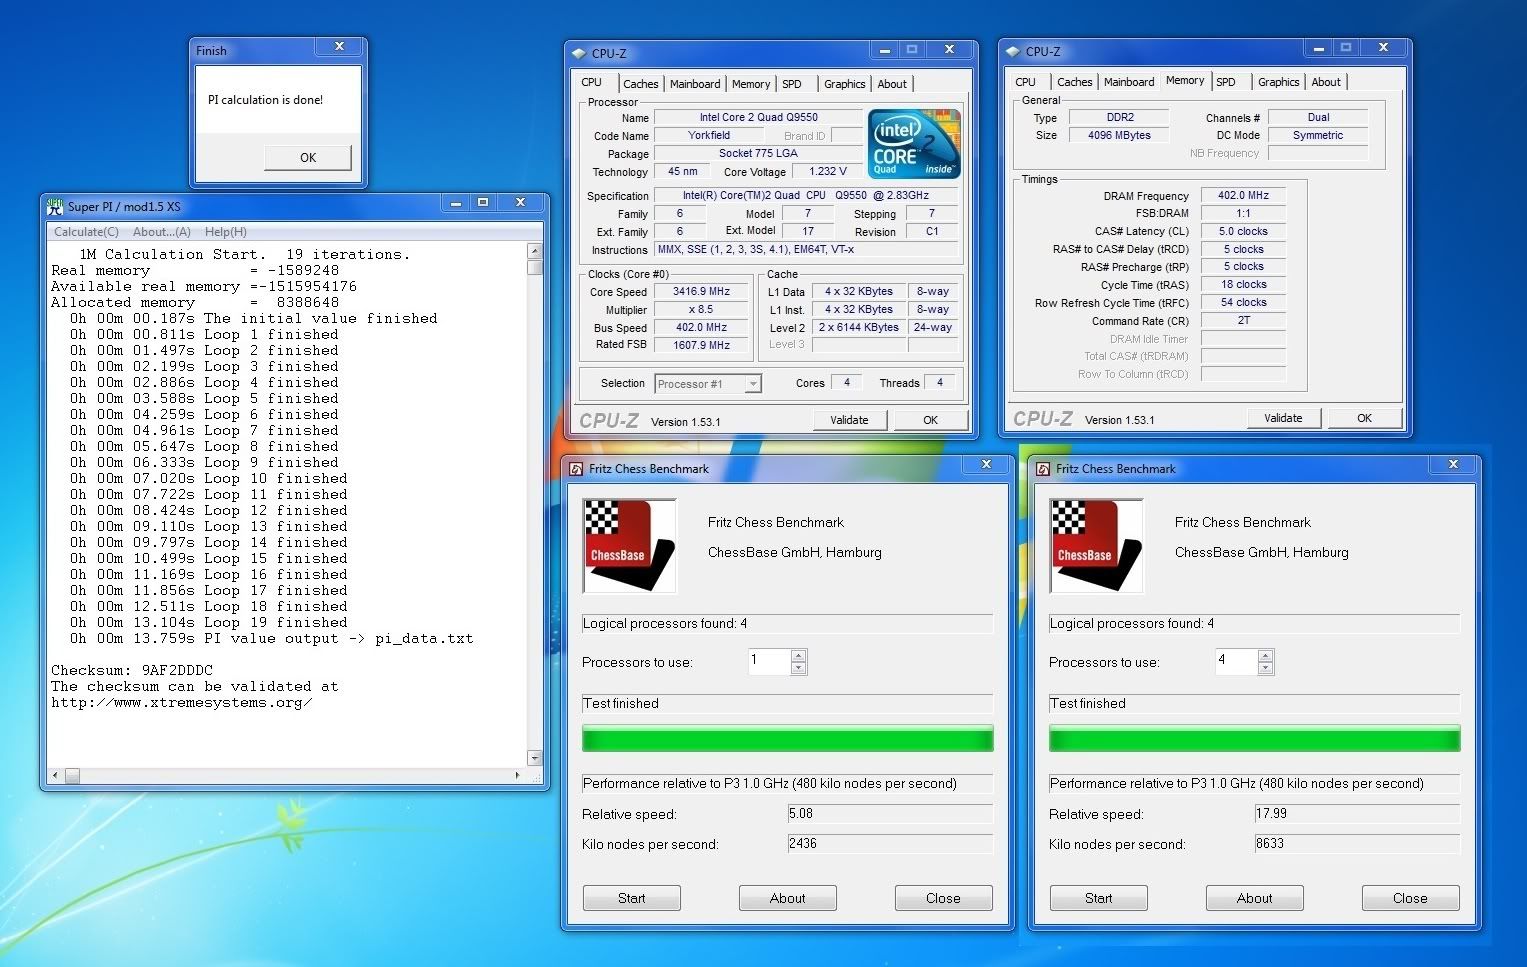The image size is (1527, 967).
Task: Click the left Fritz Chess Benchmark title icon
Action: (577, 469)
